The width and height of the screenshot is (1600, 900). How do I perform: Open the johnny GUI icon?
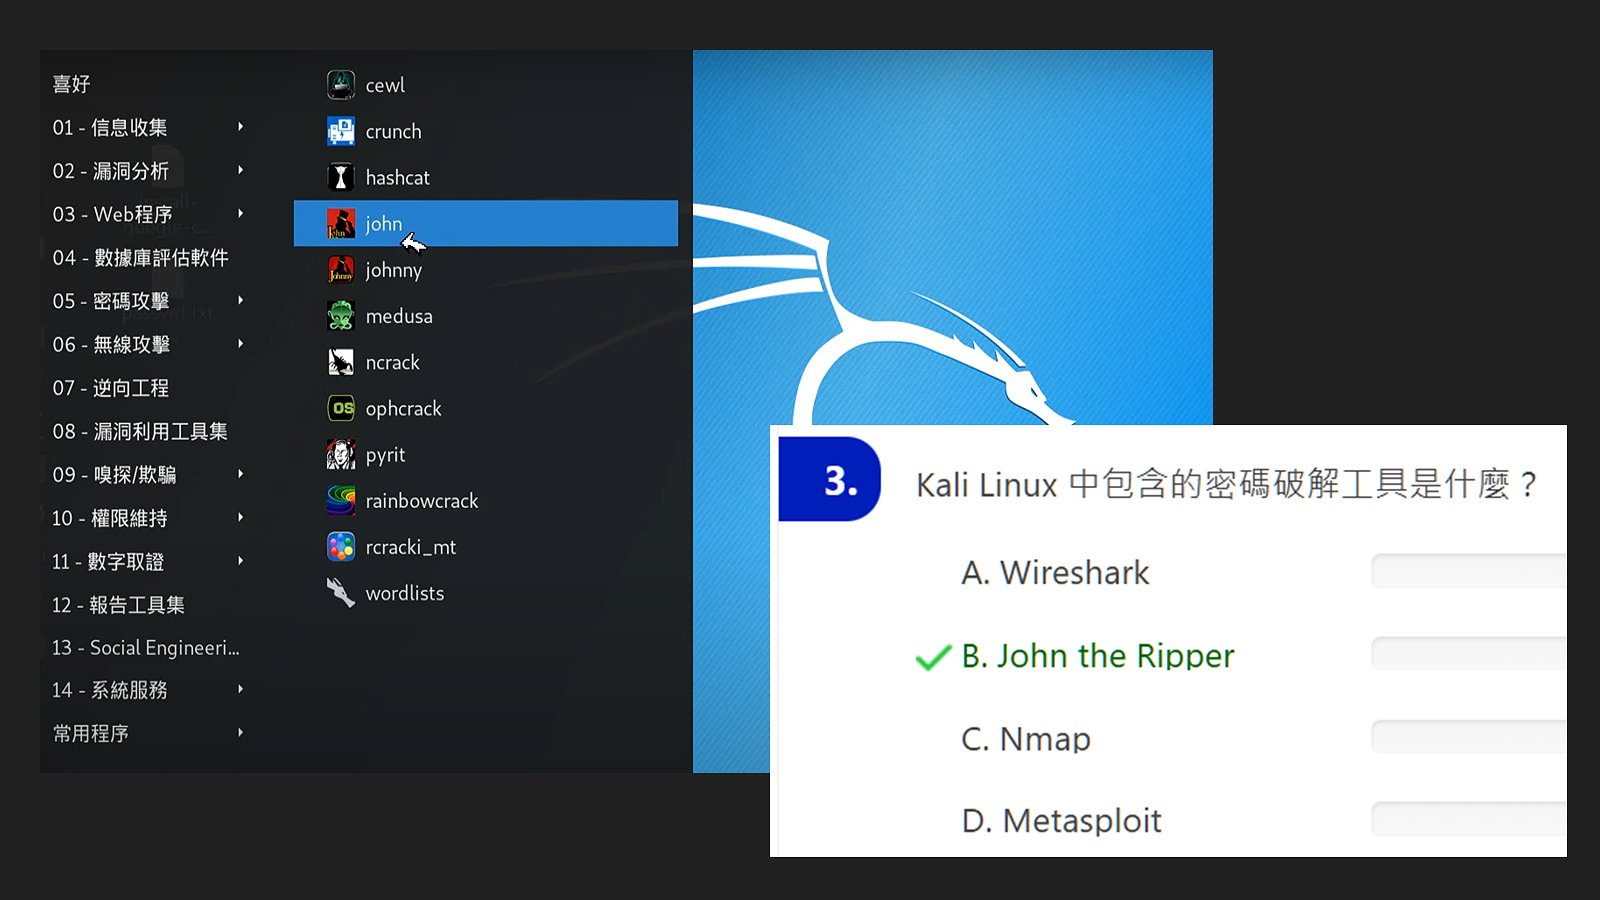click(x=341, y=270)
